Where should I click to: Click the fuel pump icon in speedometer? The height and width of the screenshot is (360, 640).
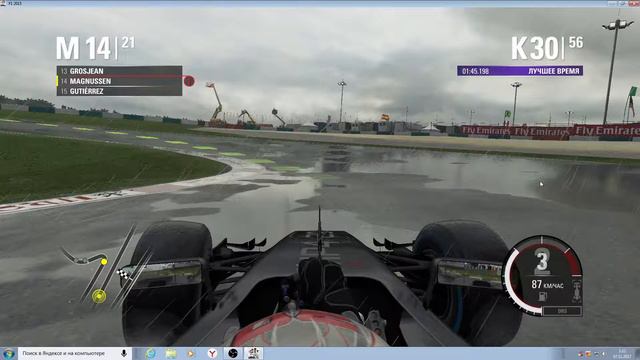tap(542, 297)
